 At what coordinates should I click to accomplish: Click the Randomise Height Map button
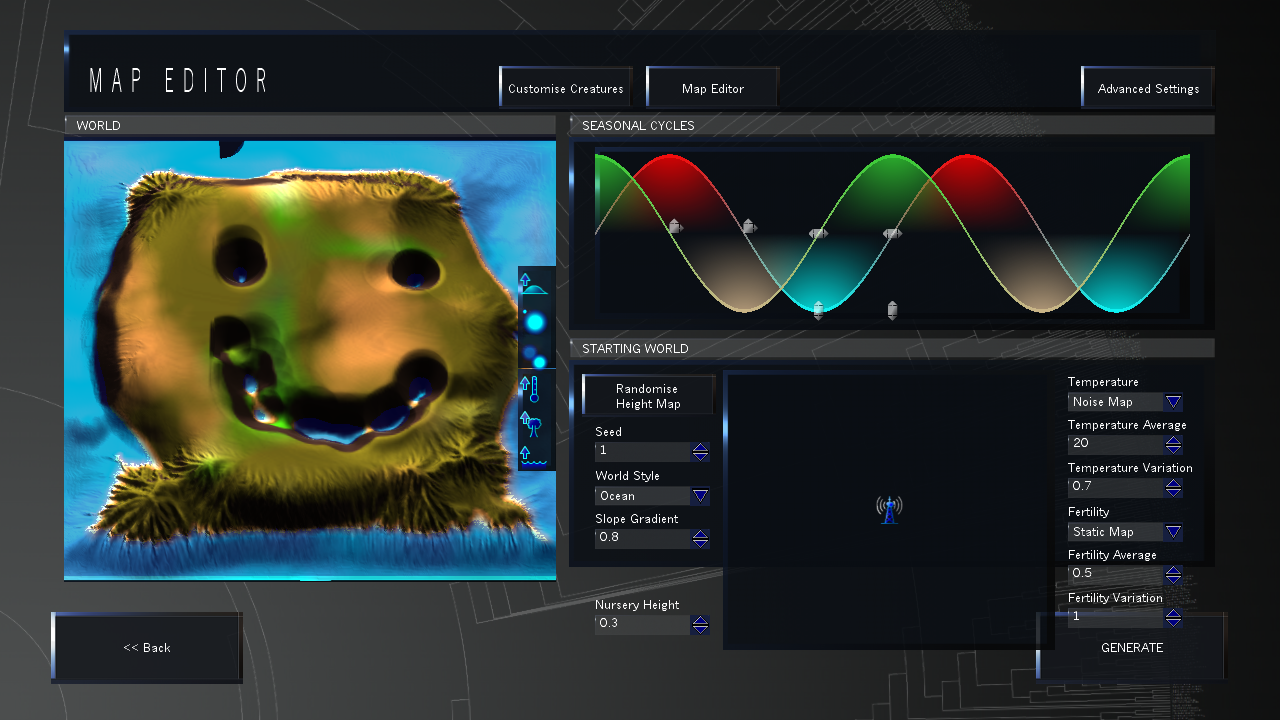(x=648, y=396)
